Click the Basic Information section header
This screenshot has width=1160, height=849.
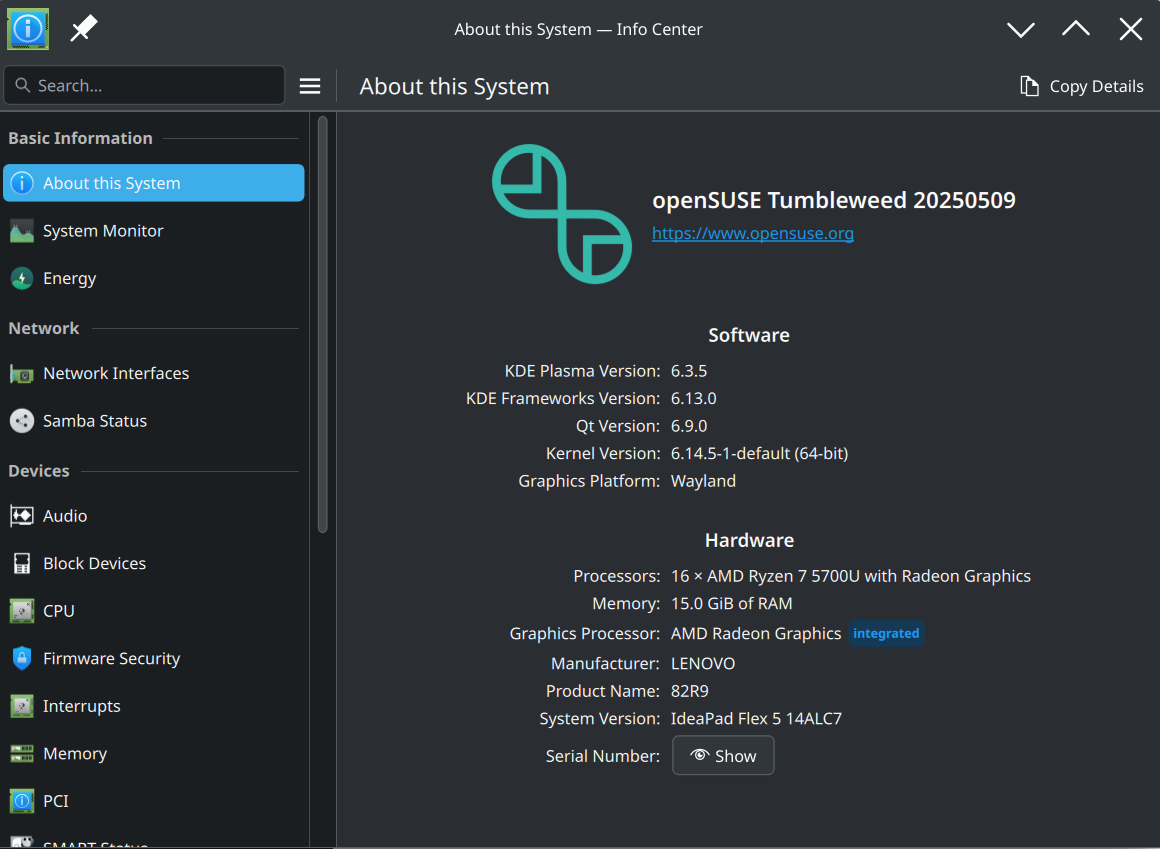point(81,138)
